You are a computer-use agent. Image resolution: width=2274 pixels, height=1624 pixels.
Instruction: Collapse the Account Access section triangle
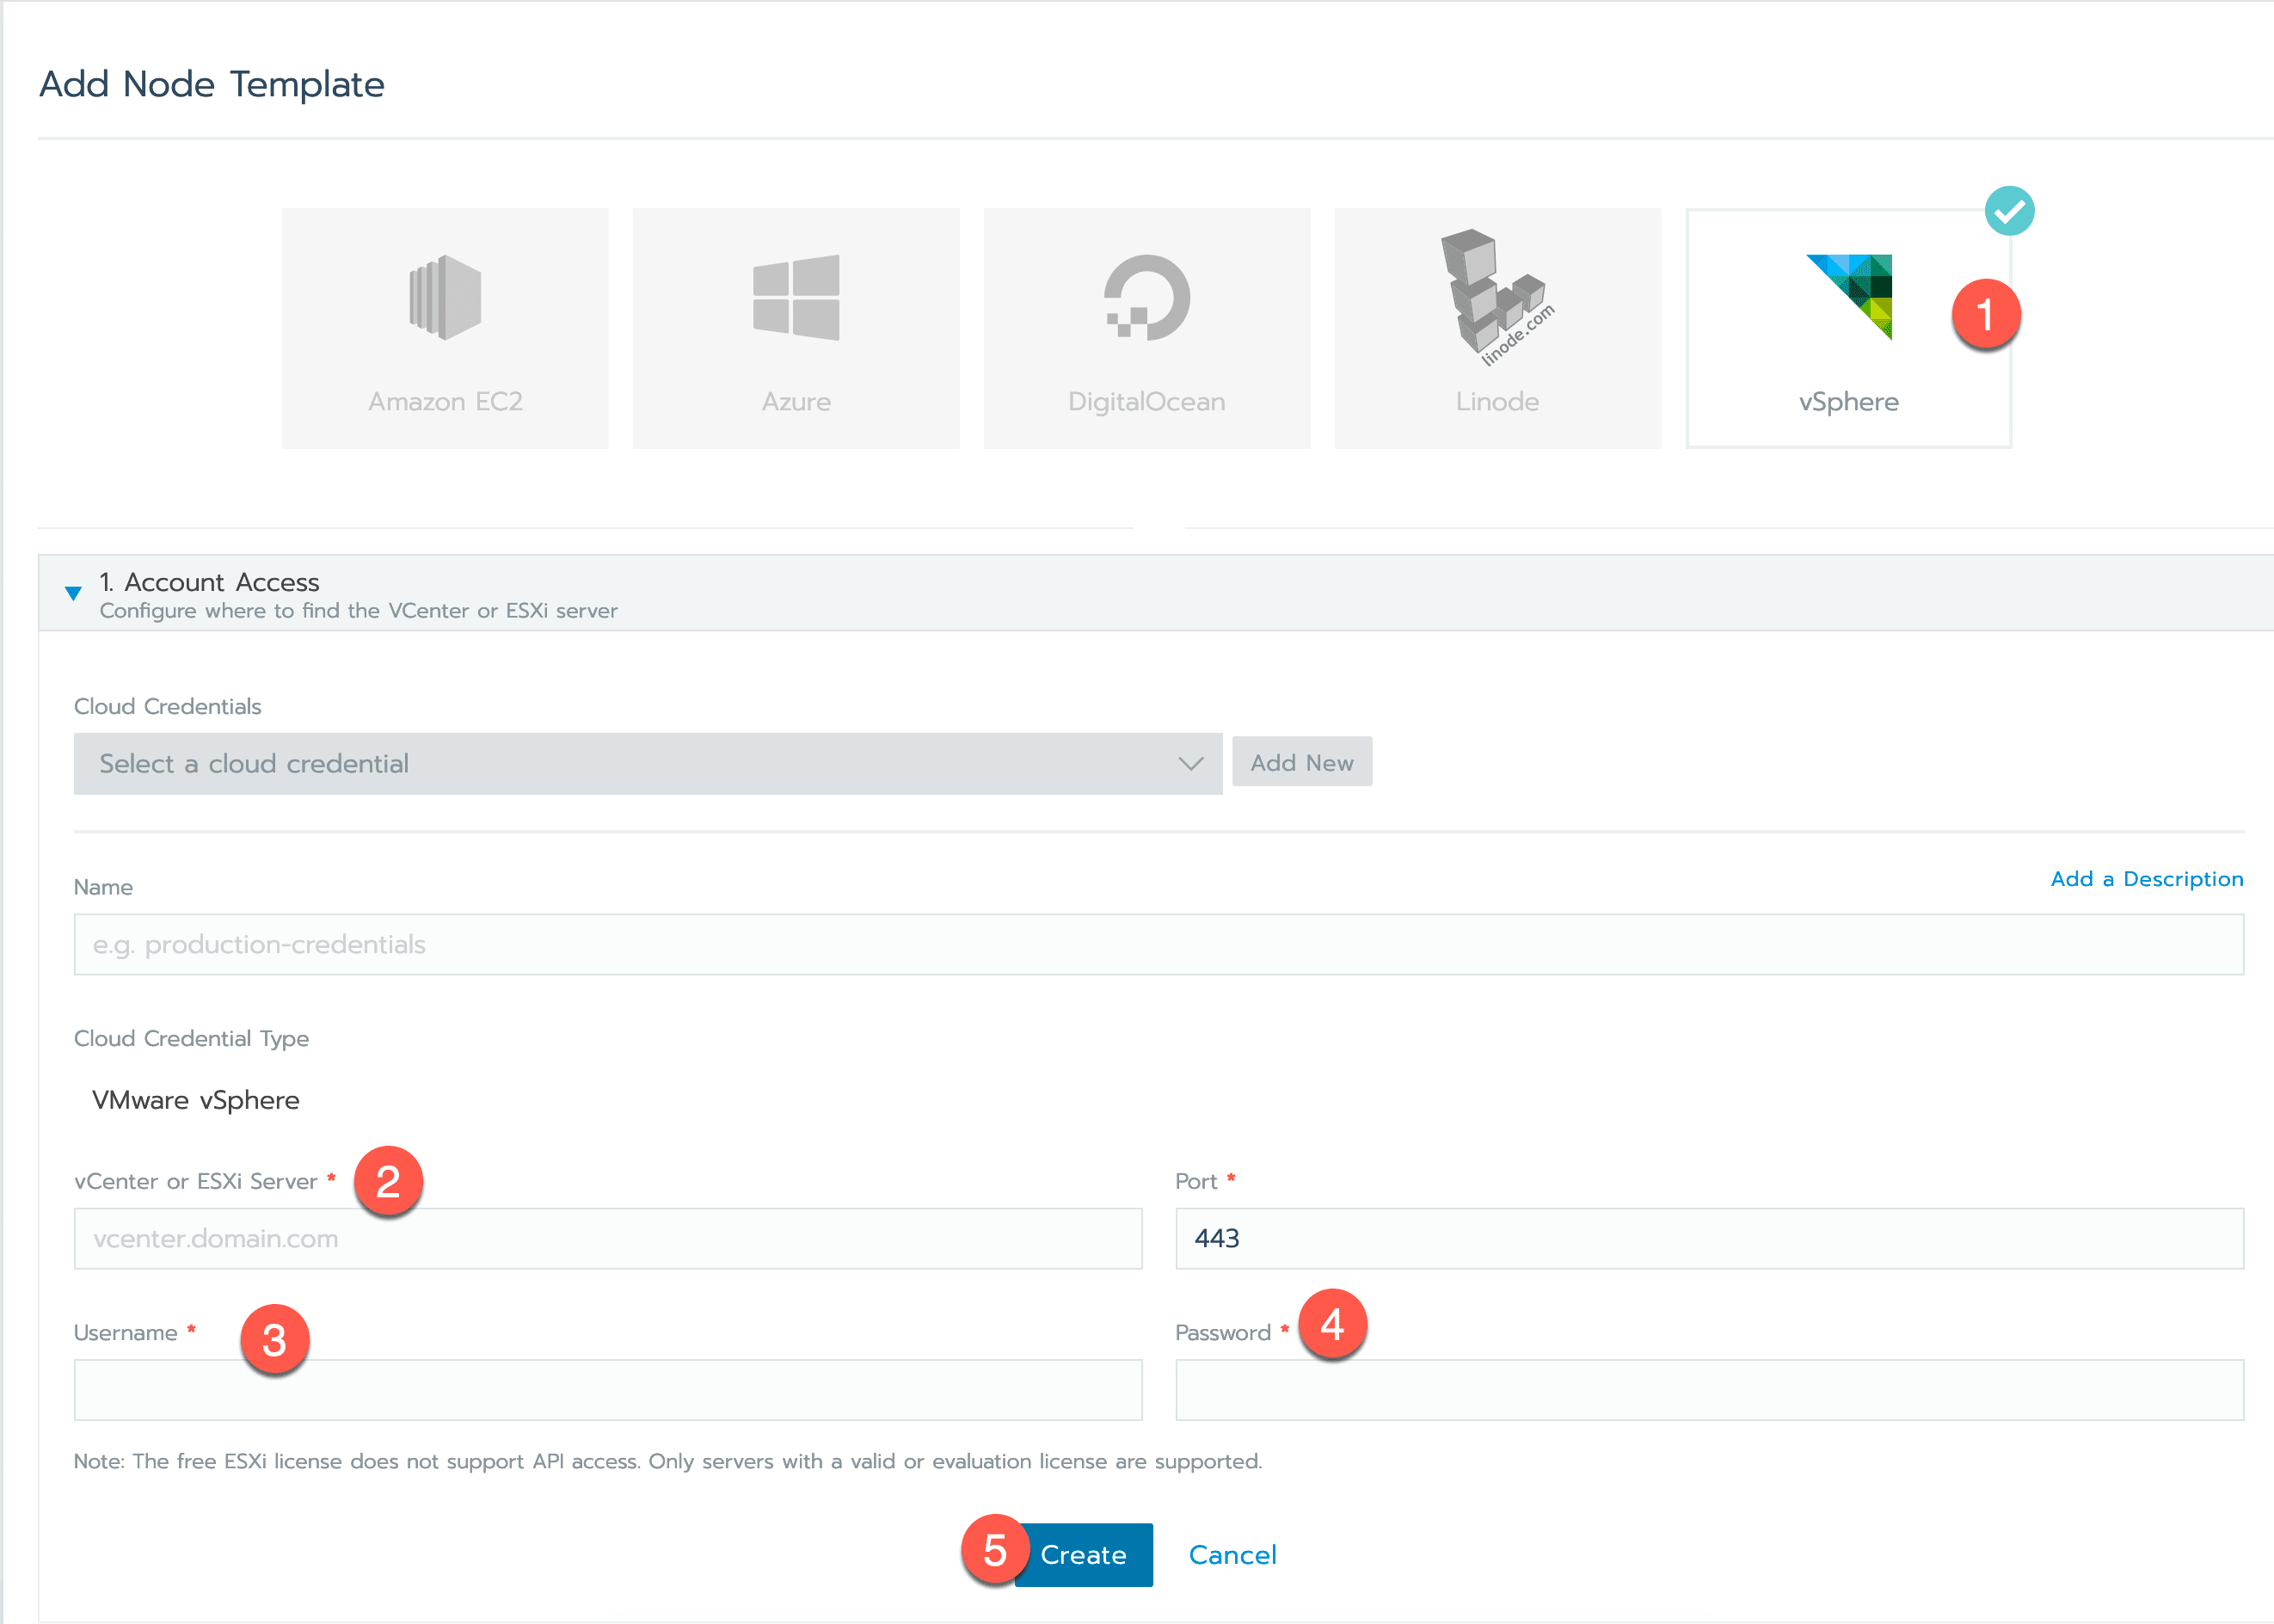73,593
